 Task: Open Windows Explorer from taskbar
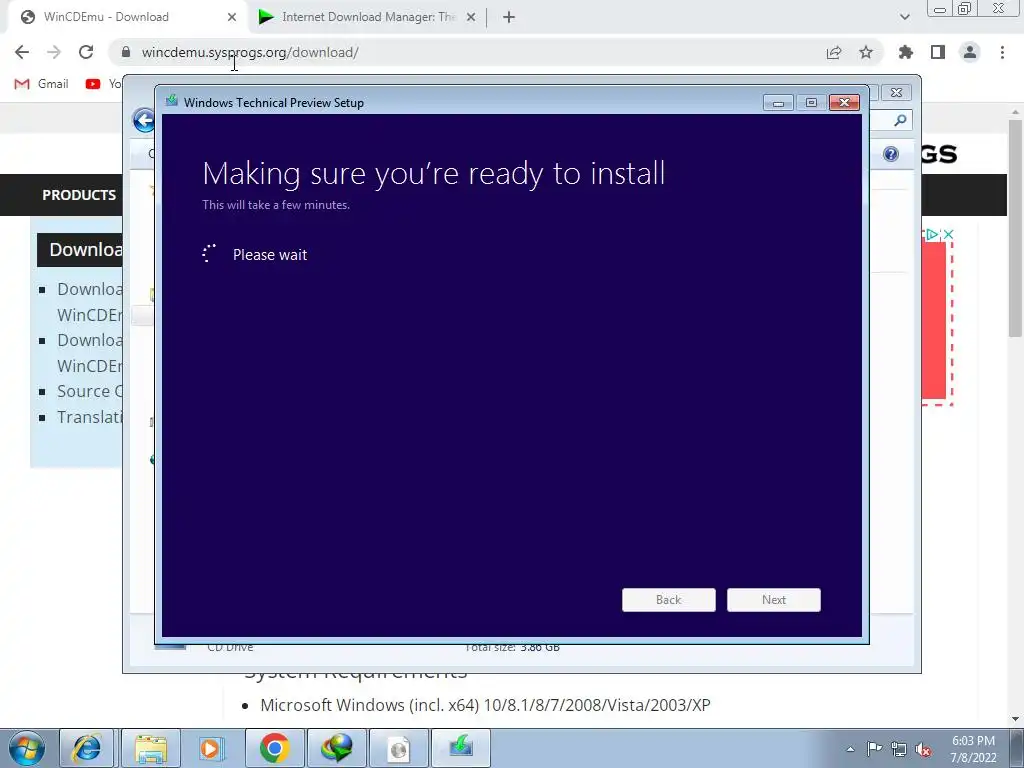tap(150, 748)
